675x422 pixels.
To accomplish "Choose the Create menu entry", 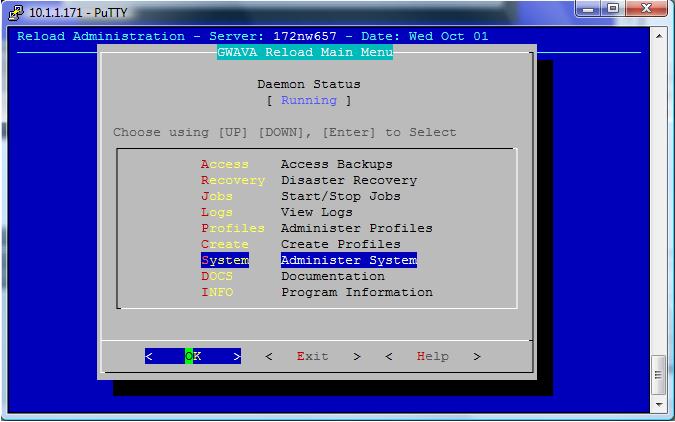I will pos(225,244).
